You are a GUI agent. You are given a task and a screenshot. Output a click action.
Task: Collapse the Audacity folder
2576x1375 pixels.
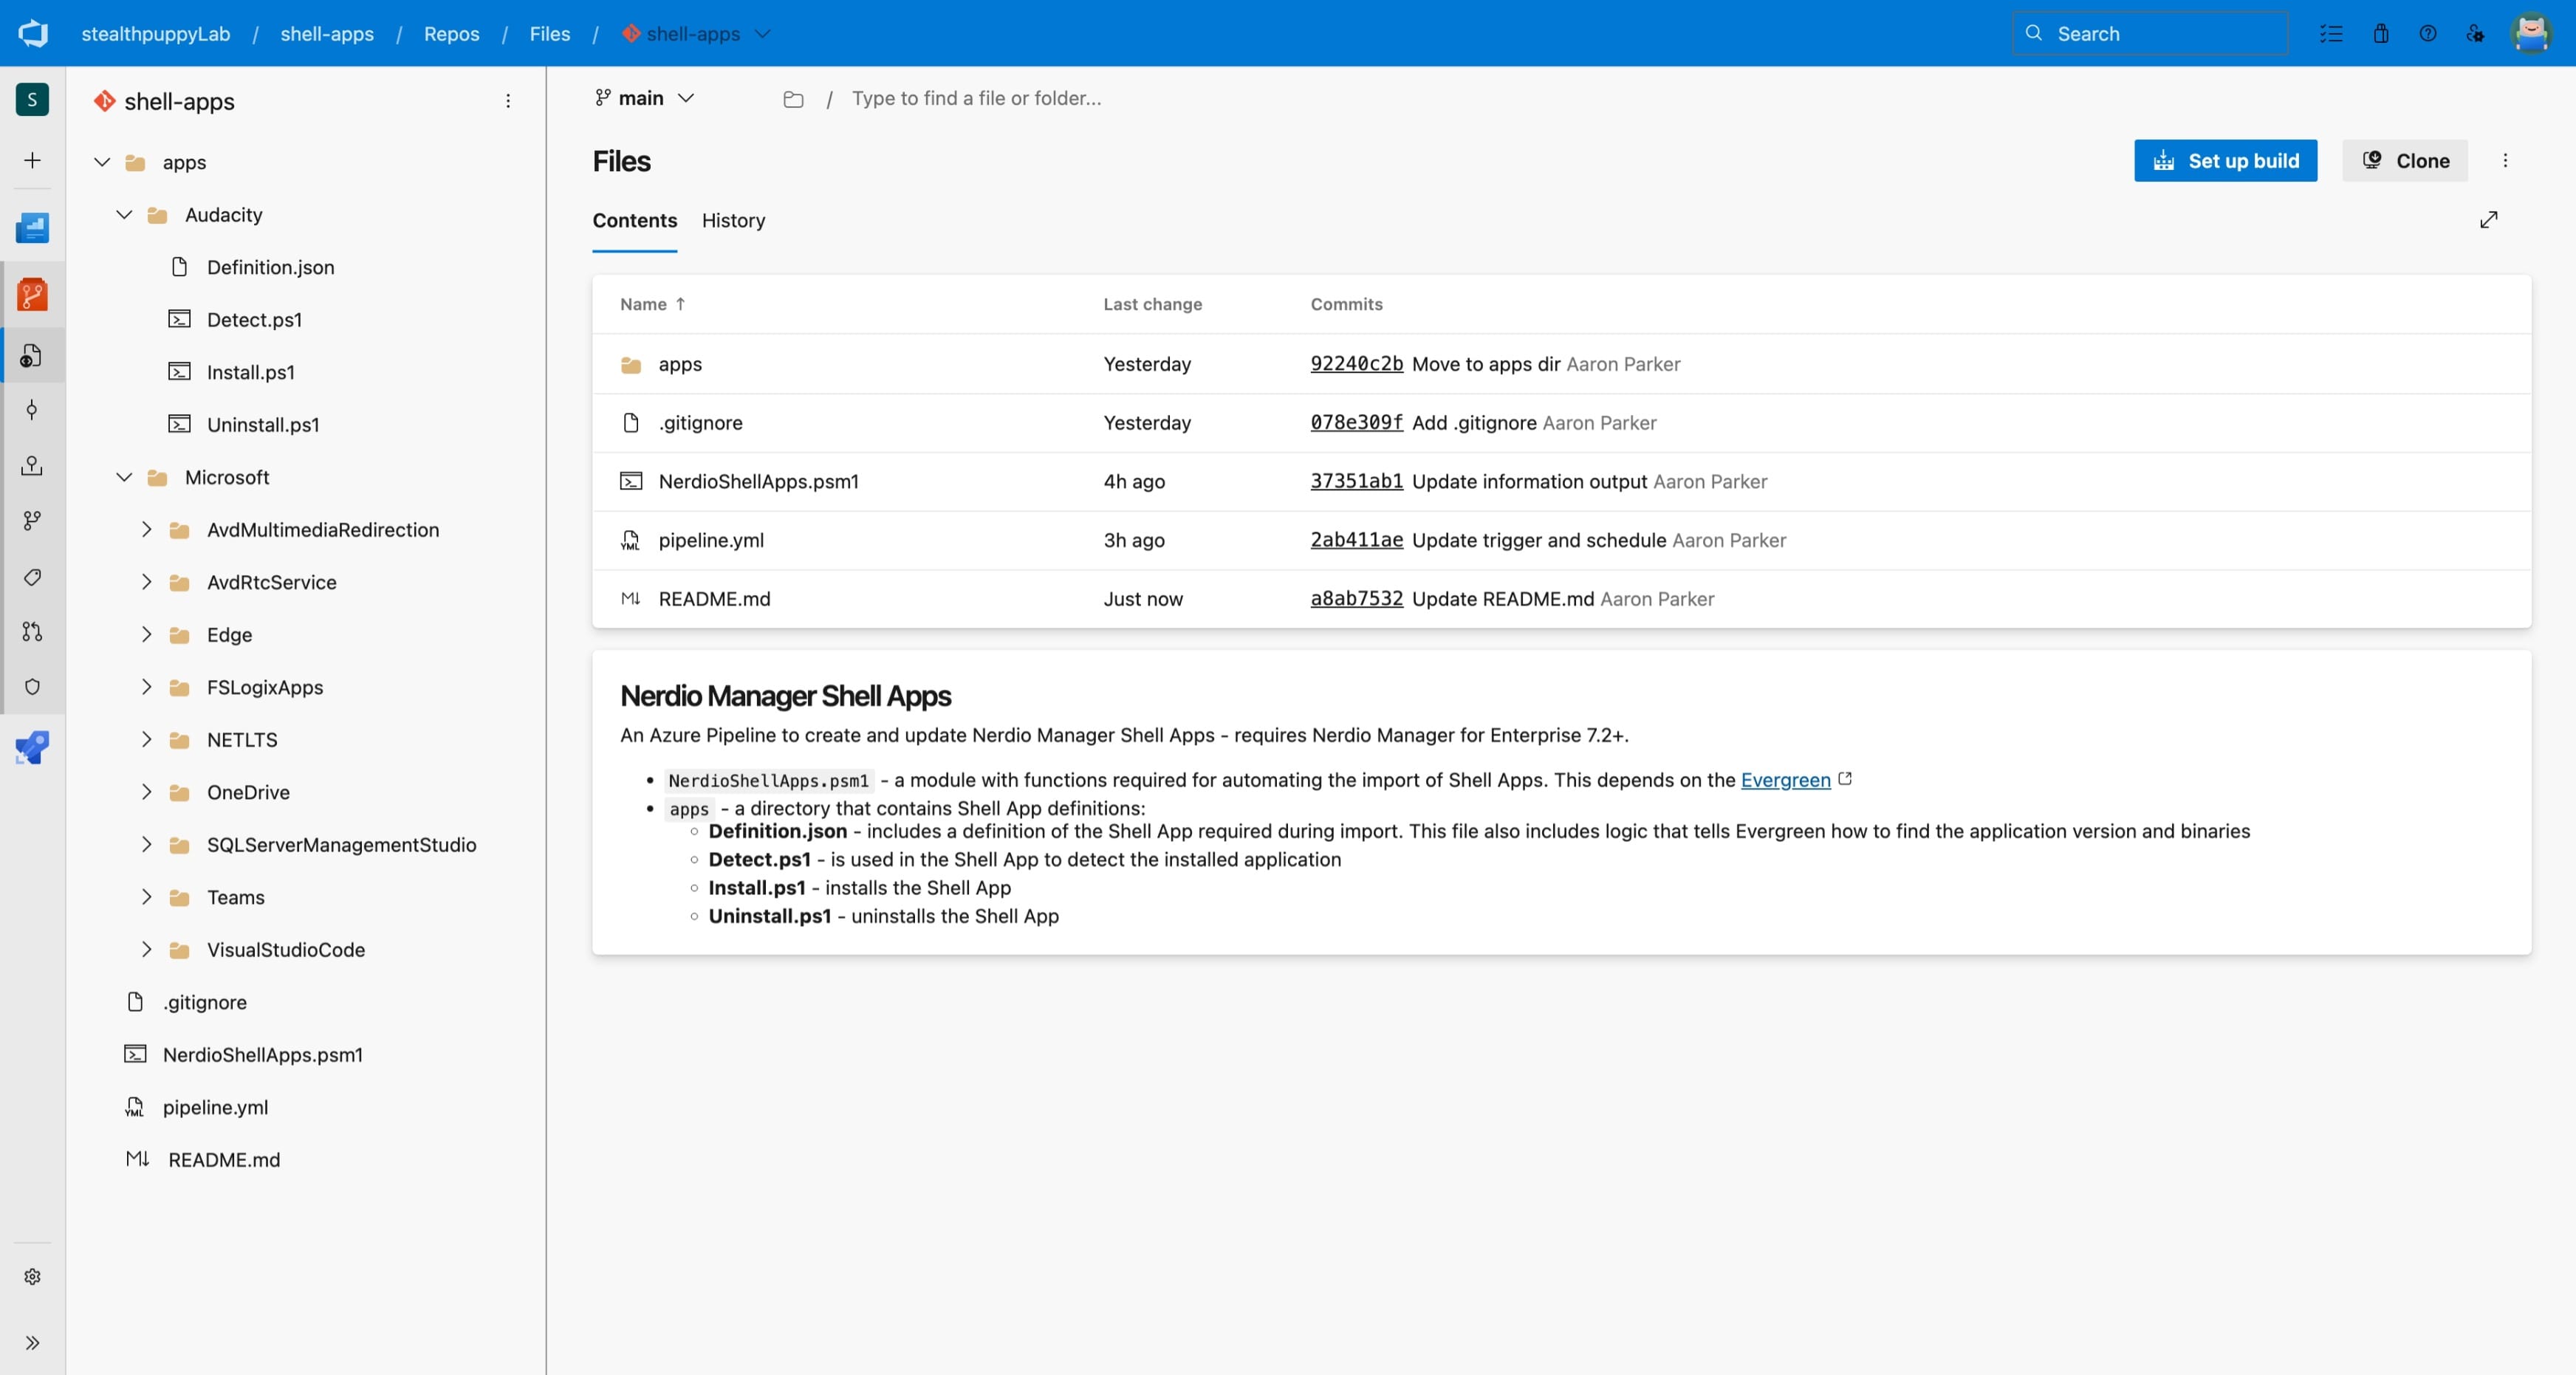point(124,215)
